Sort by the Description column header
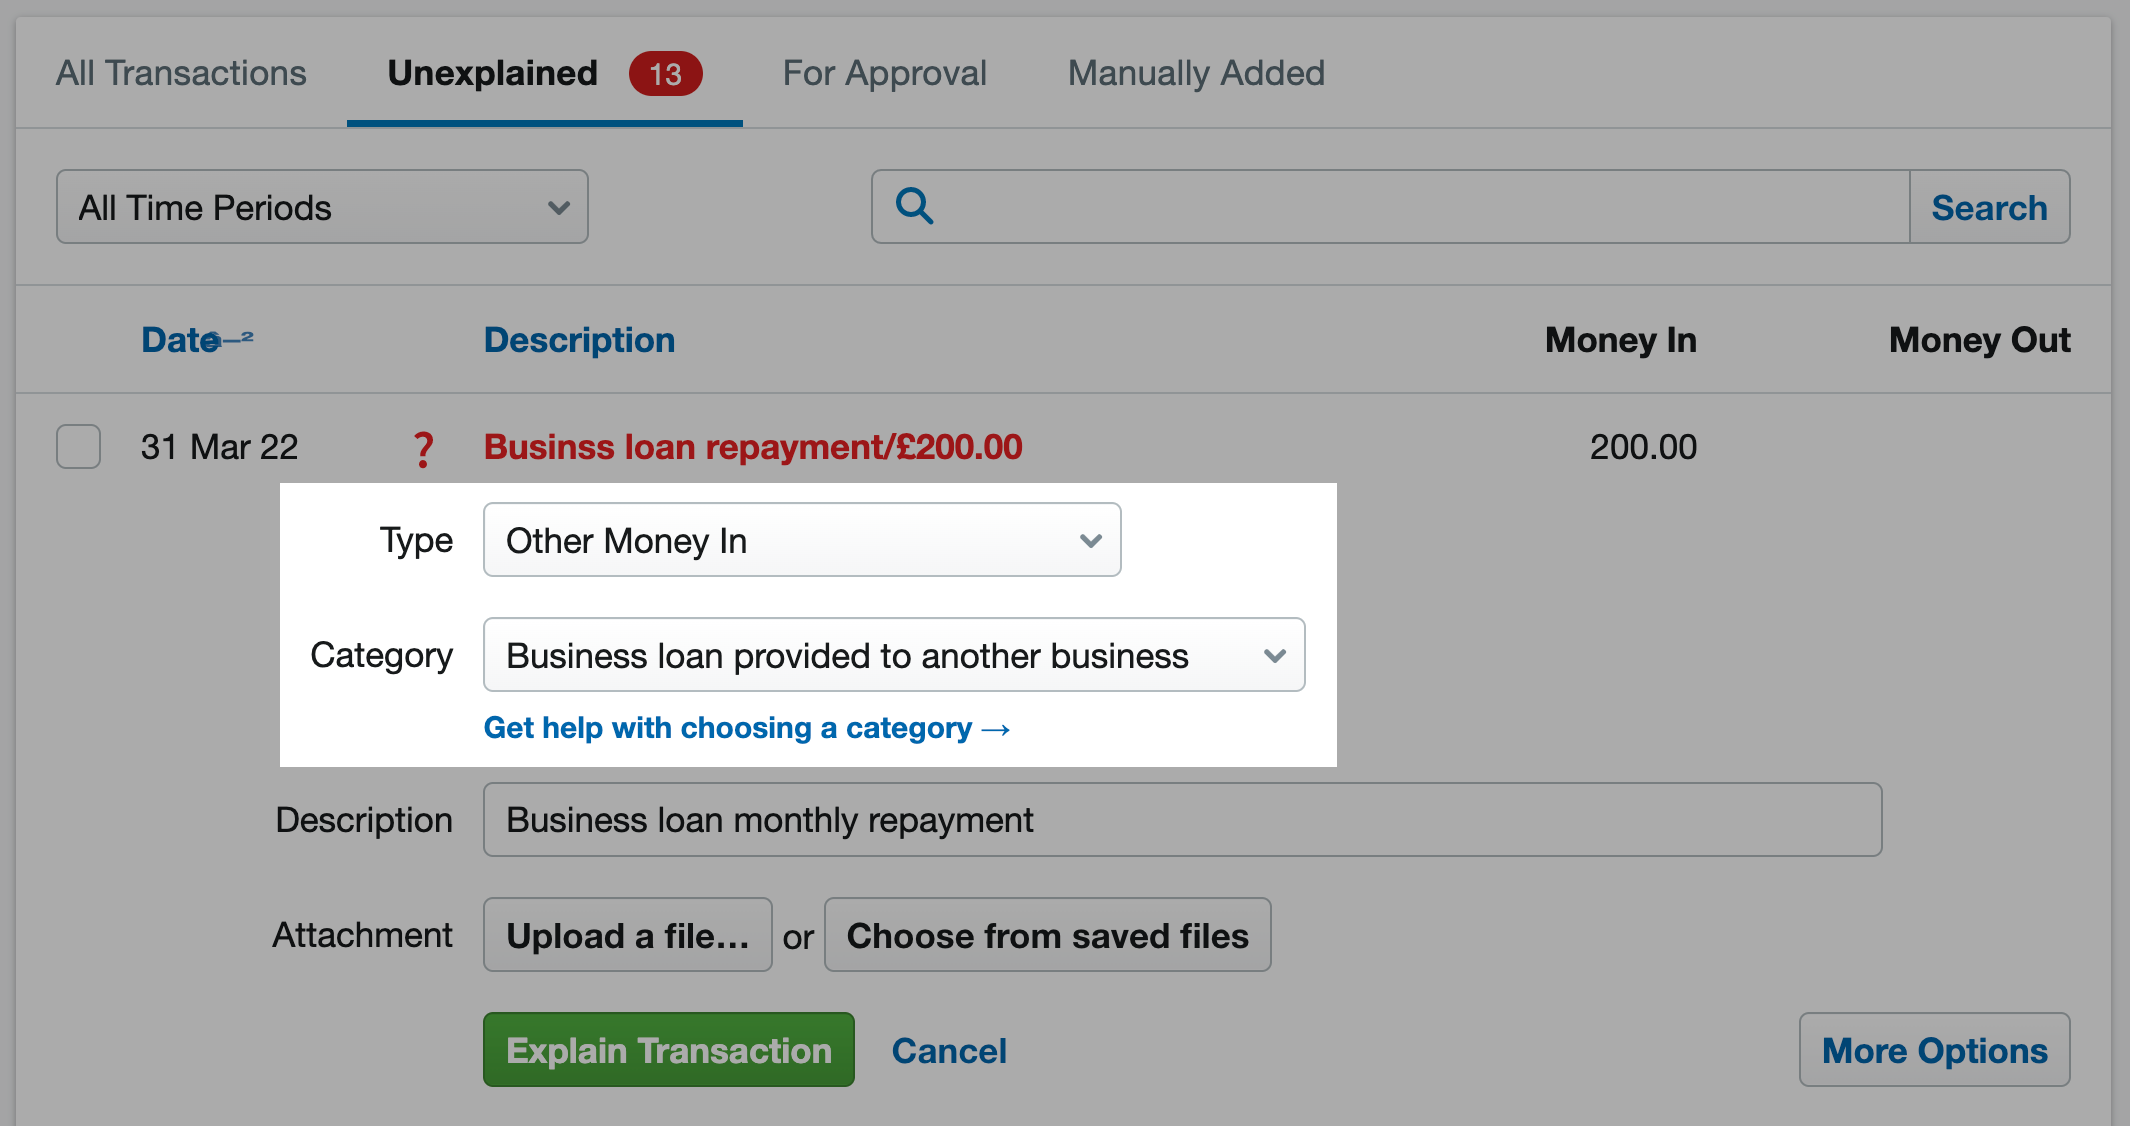 (579, 340)
